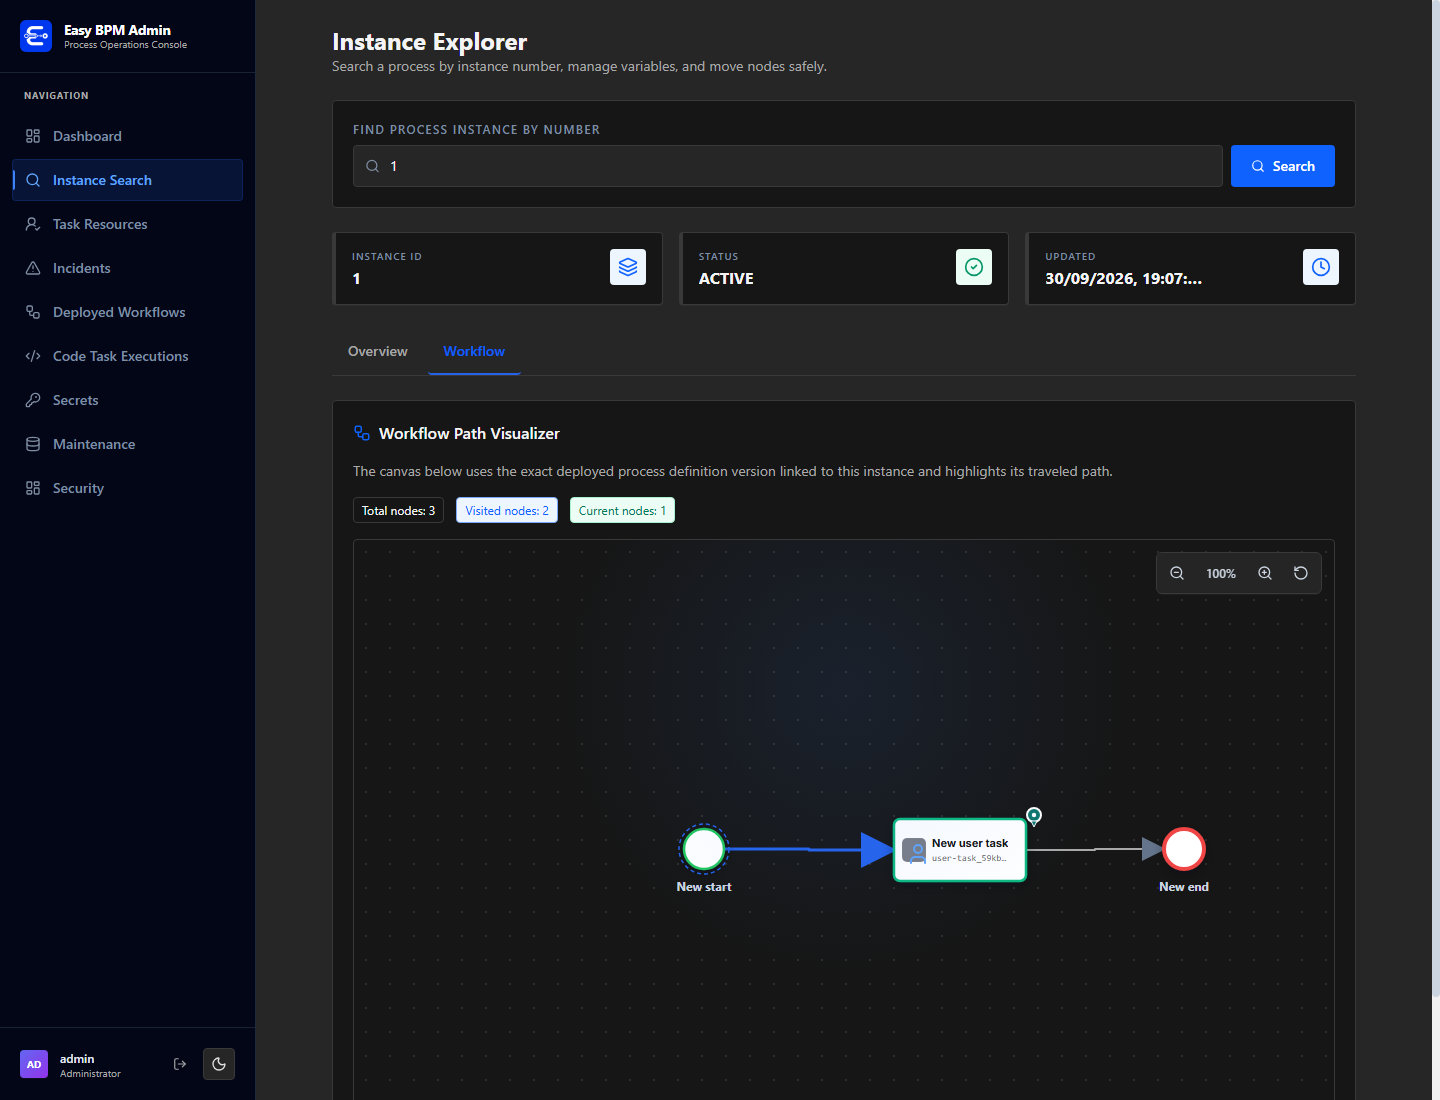The image size is (1440, 1100).
Task: Click the current-node marker pin above user task
Action: (x=1034, y=816)
